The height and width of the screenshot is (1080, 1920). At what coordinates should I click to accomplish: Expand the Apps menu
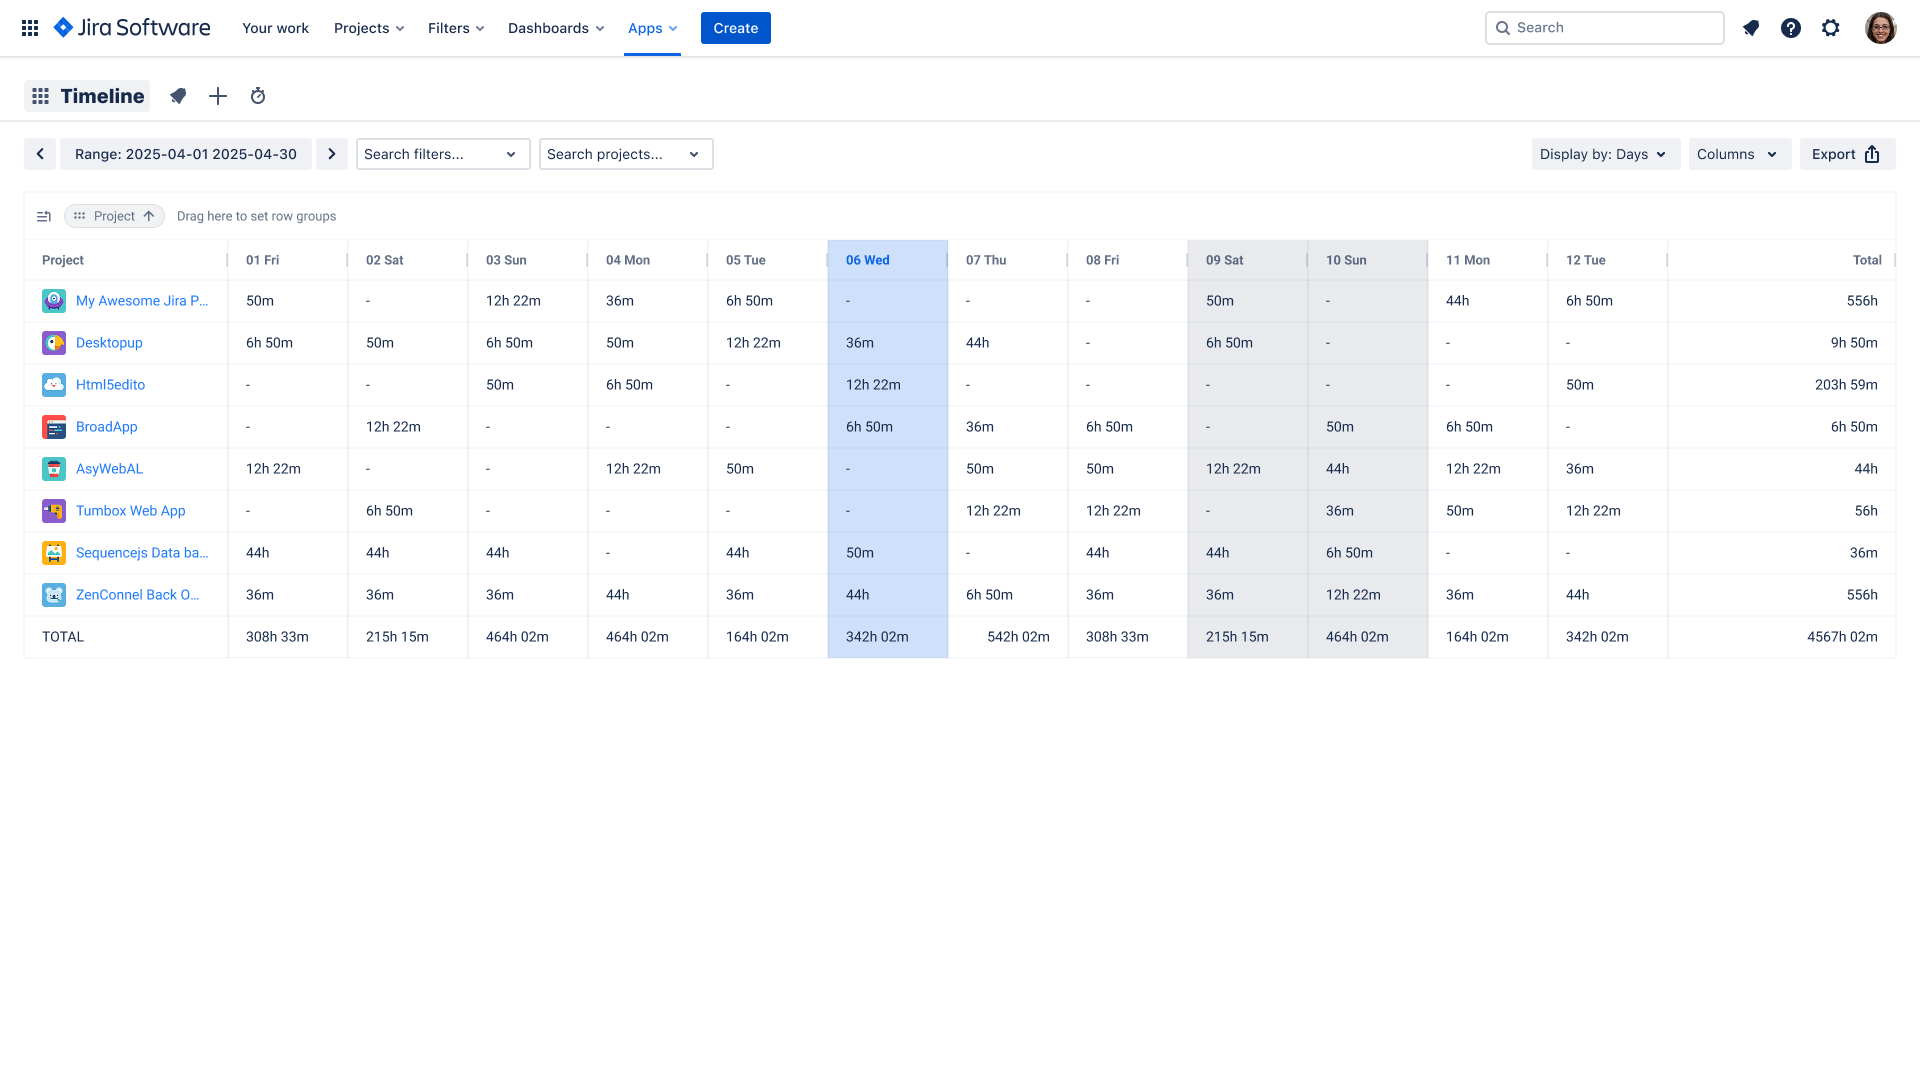coord(652,28)
